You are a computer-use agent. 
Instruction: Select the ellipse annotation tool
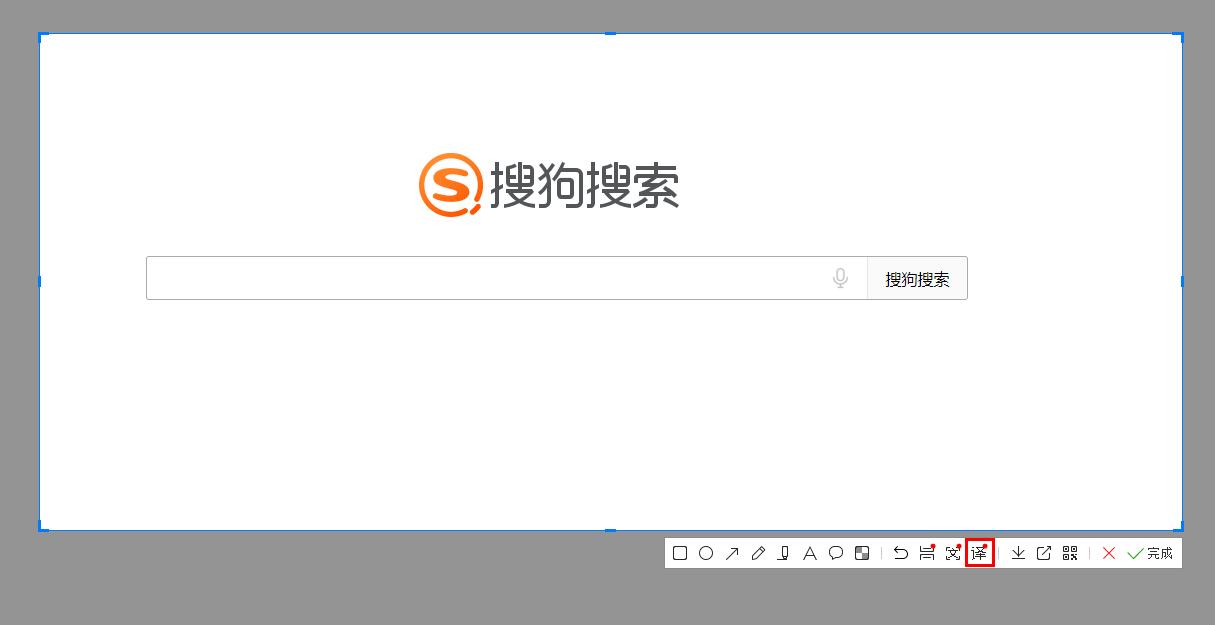(706, 552)
